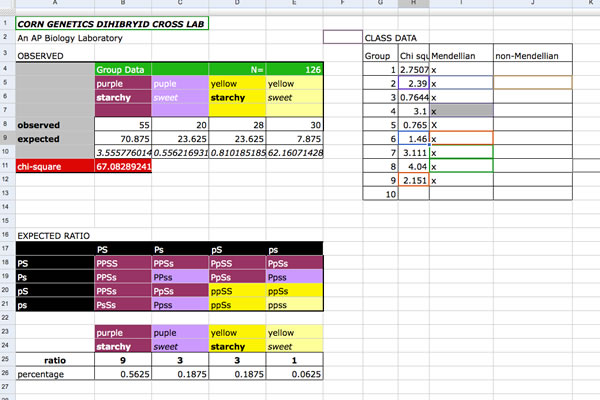
Task: Click the empty outlined cell left of CLASS DATA
Action: (342, 37)
